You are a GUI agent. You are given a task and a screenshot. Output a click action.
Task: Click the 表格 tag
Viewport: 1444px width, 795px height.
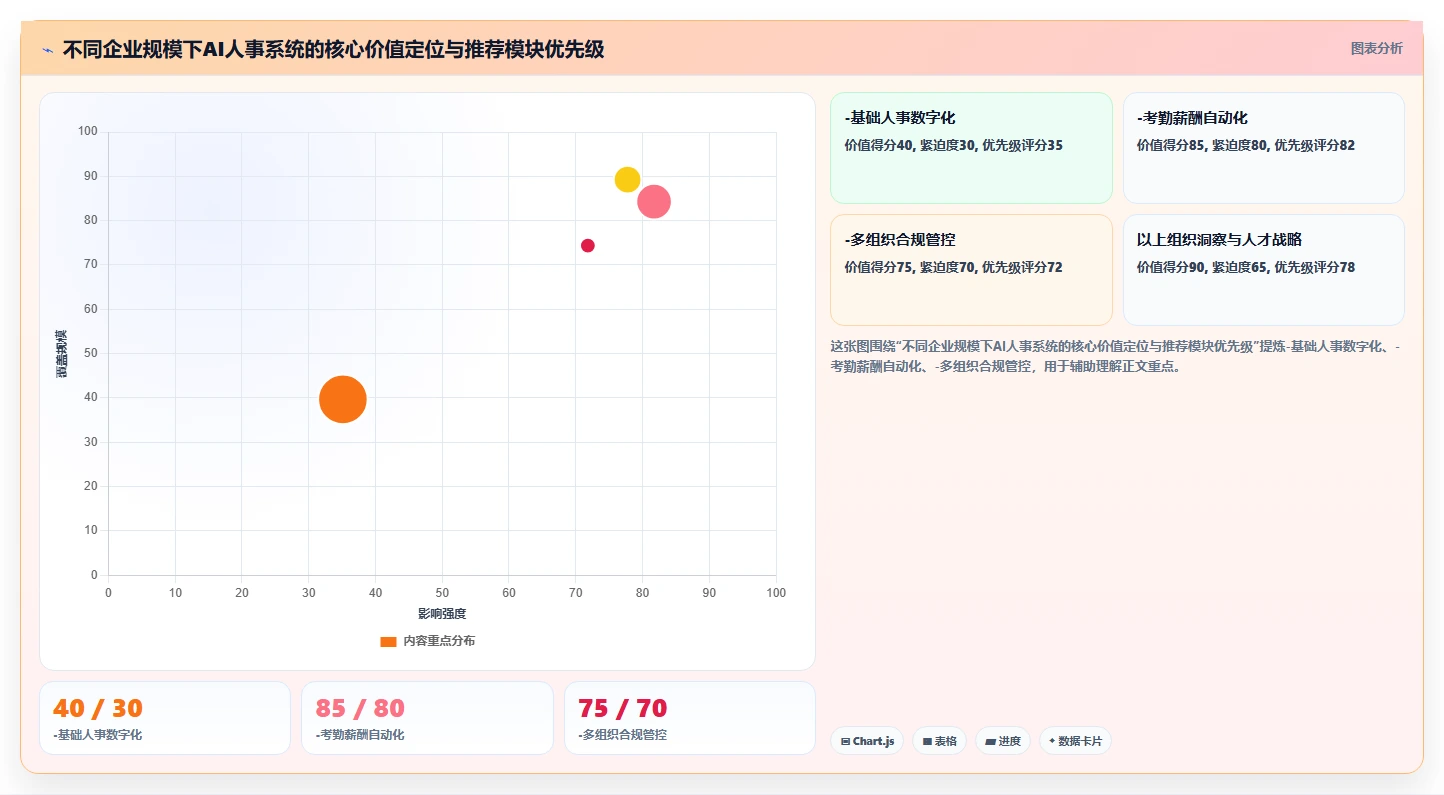click(x=939, y=741)
